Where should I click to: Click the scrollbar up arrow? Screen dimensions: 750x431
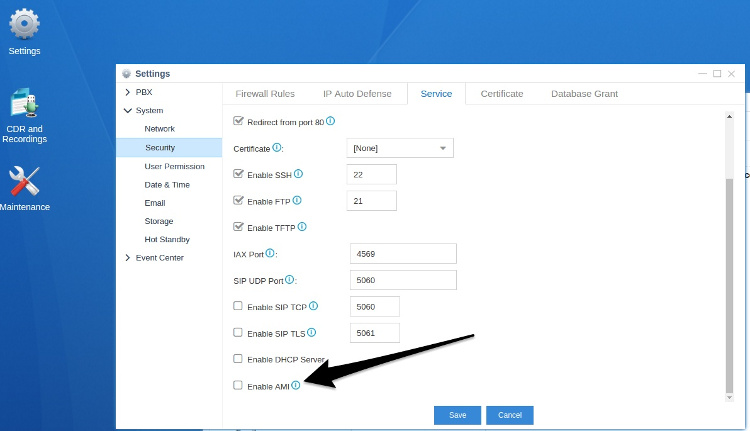pyautogui.click(x=729, y=116)
